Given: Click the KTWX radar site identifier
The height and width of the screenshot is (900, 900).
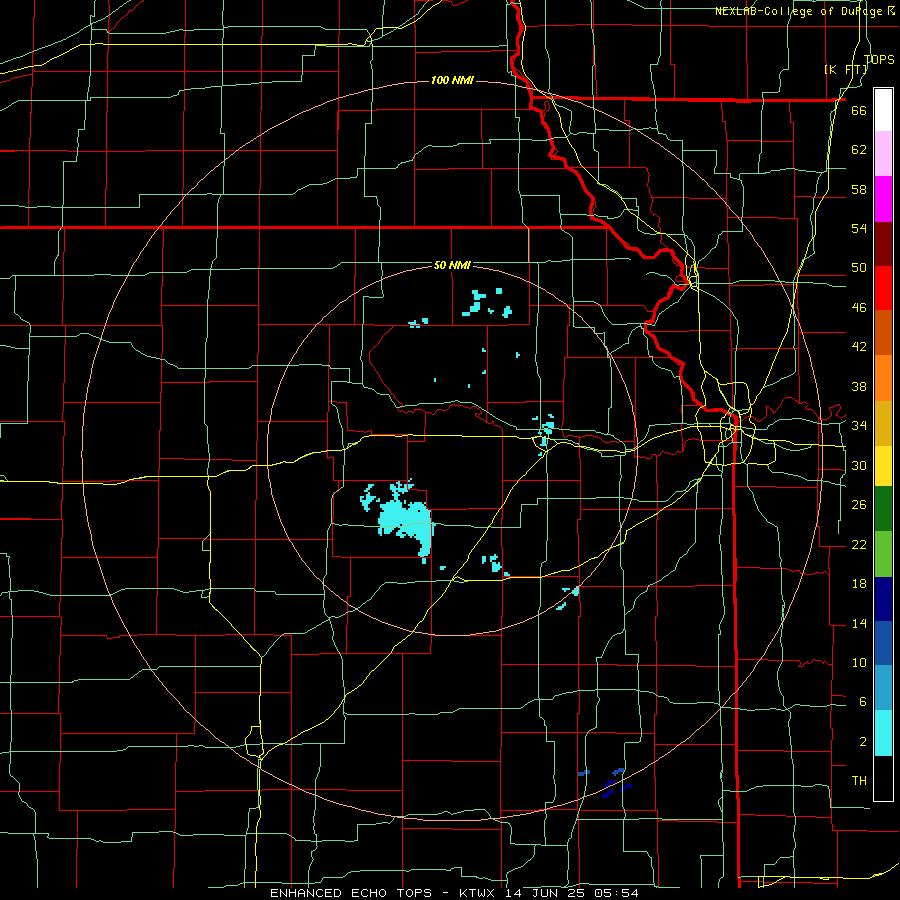Looking at the screenshot, I should pyautogui.click(x=479, y=893).
